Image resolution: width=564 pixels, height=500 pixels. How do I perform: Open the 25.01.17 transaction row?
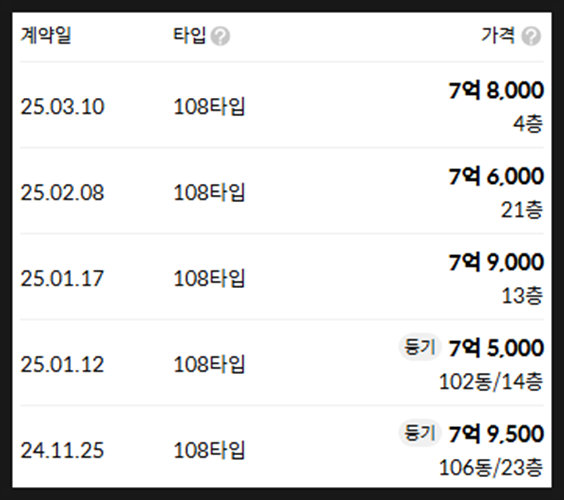(282, 277)
